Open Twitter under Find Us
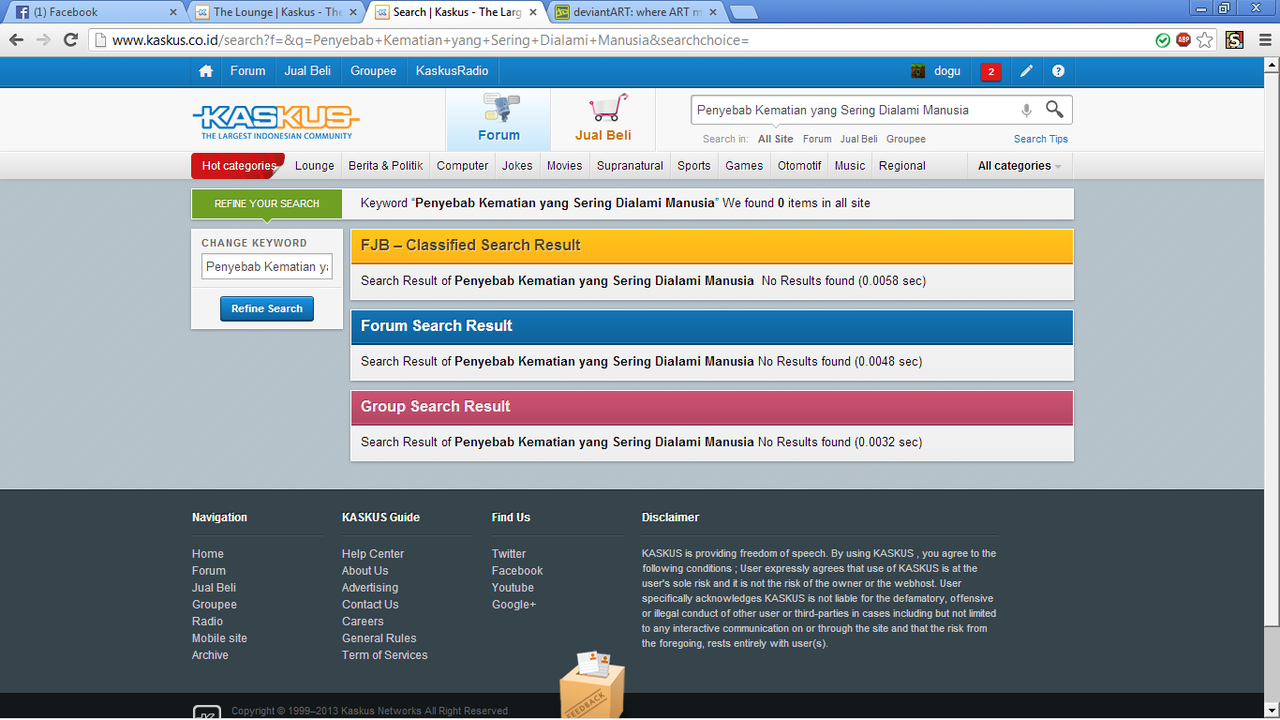Image resolution: width=1280 pixels, height=720 pixels. pyautogui.click(x=509, y=554)
